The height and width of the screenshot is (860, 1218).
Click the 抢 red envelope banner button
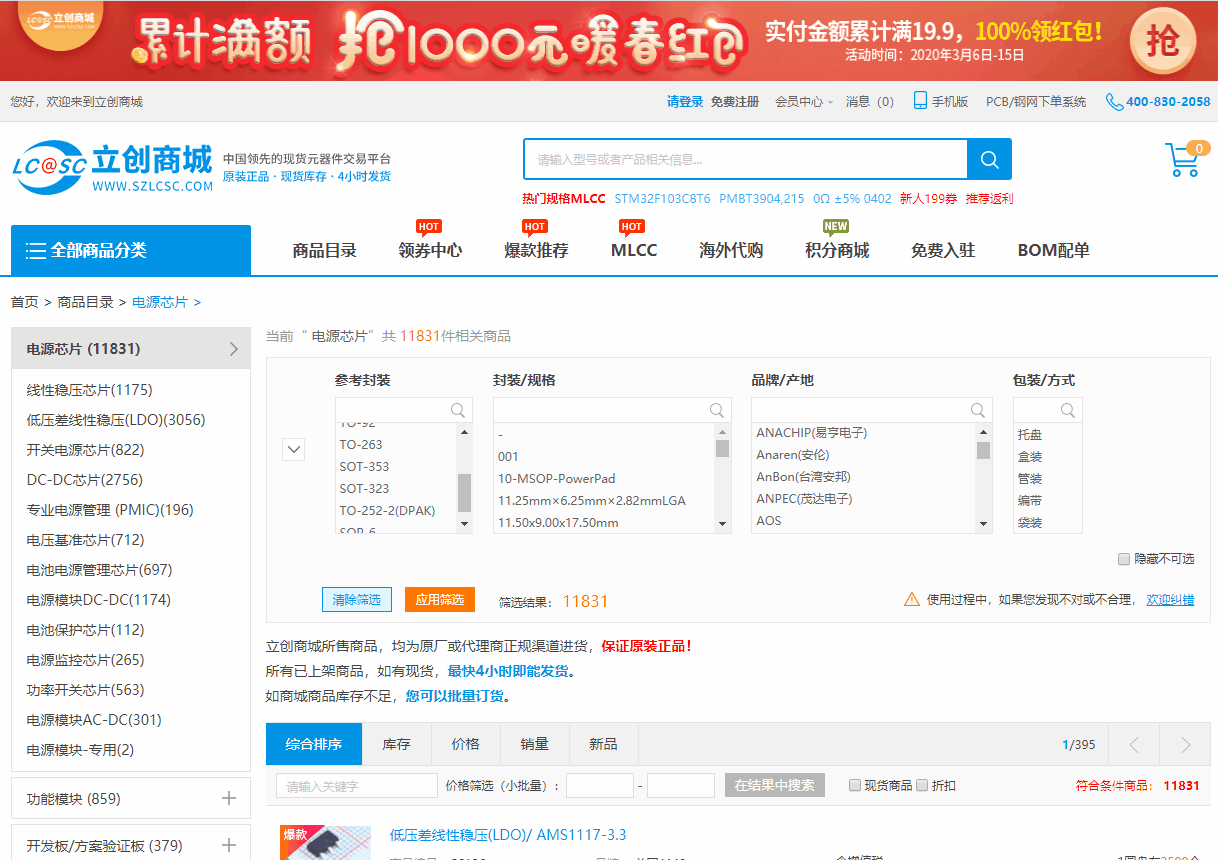[x=1163, y=40]
